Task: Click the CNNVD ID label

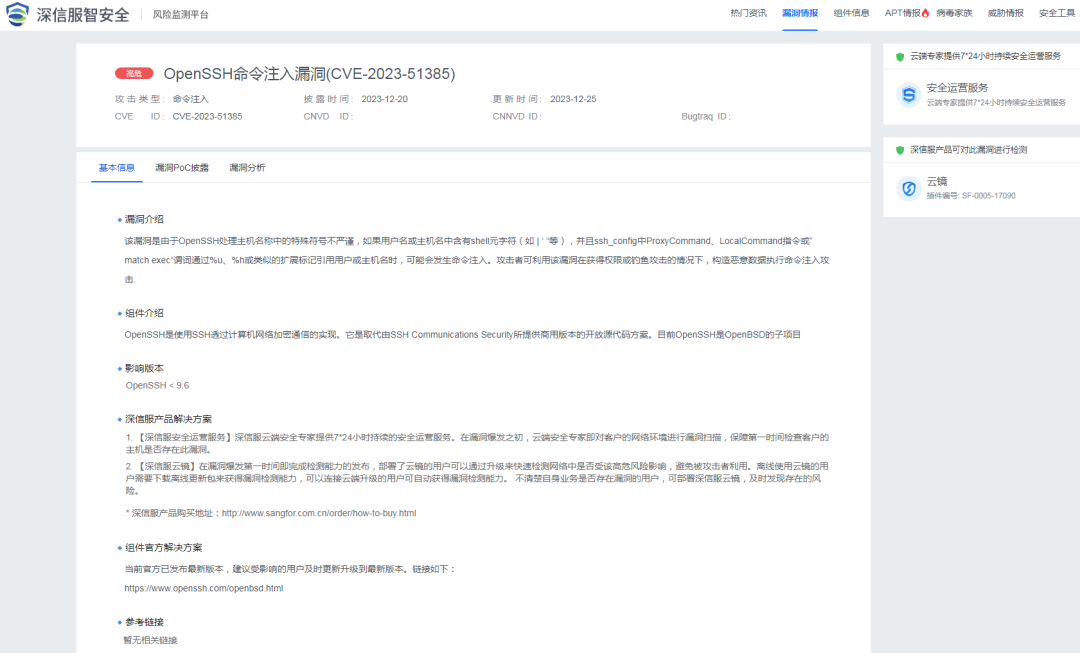Action: (517, 116)
